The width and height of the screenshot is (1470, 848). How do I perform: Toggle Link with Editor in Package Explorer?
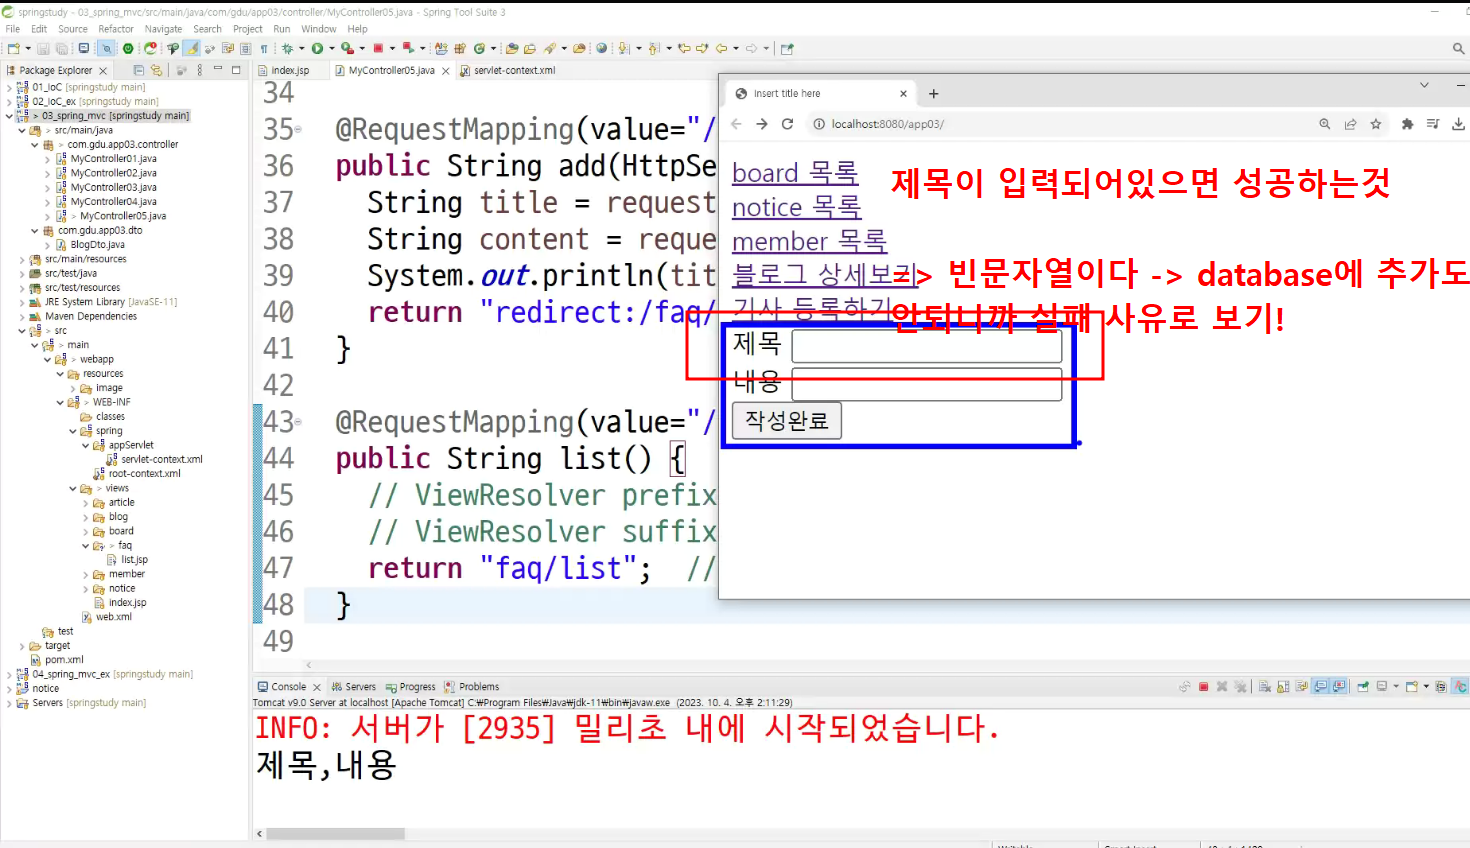coord(156,70)
